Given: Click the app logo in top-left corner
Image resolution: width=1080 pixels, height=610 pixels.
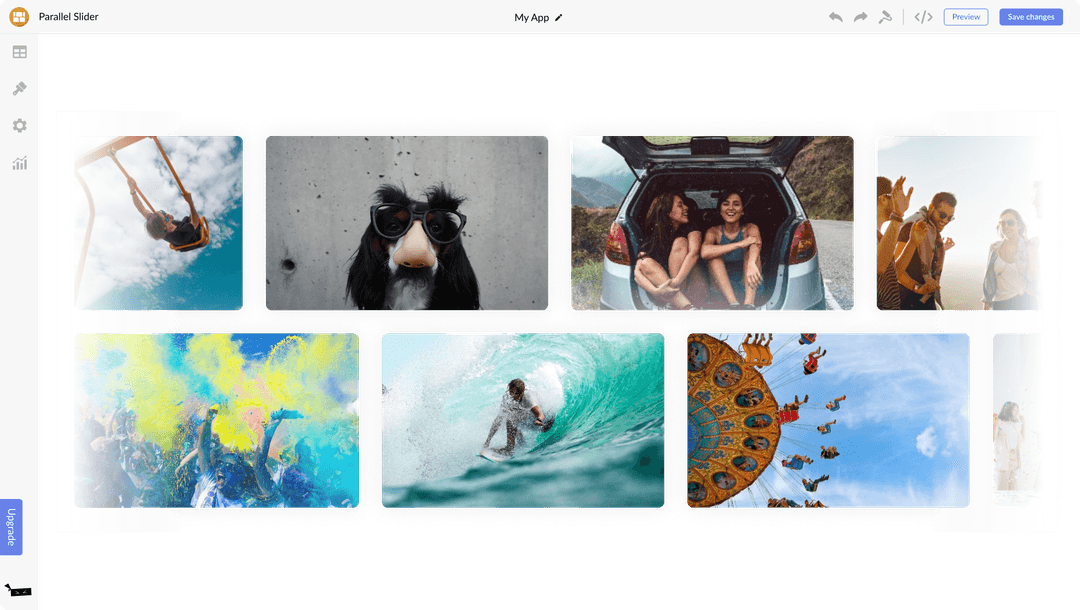Looking at the screenshot, I should click(17, 16).
